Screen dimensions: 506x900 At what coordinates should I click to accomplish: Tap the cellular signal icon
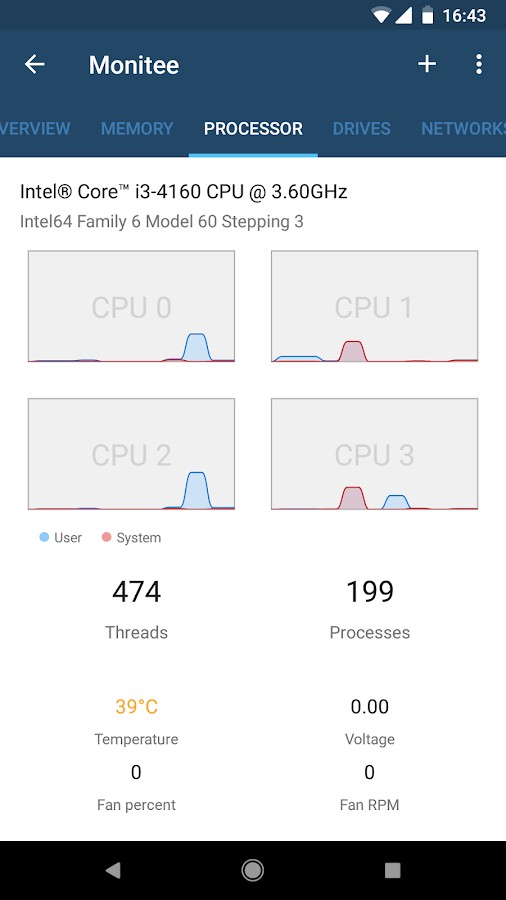click(x=403, y=15)
